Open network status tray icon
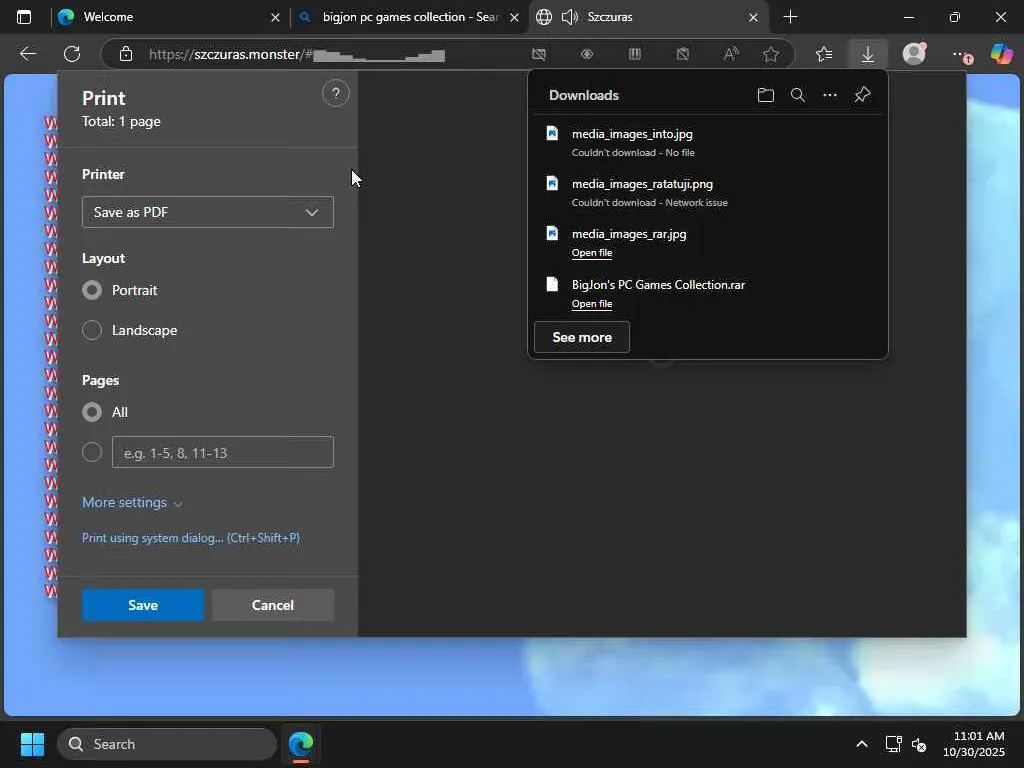The image size is (1024, 768). [893, 744]
